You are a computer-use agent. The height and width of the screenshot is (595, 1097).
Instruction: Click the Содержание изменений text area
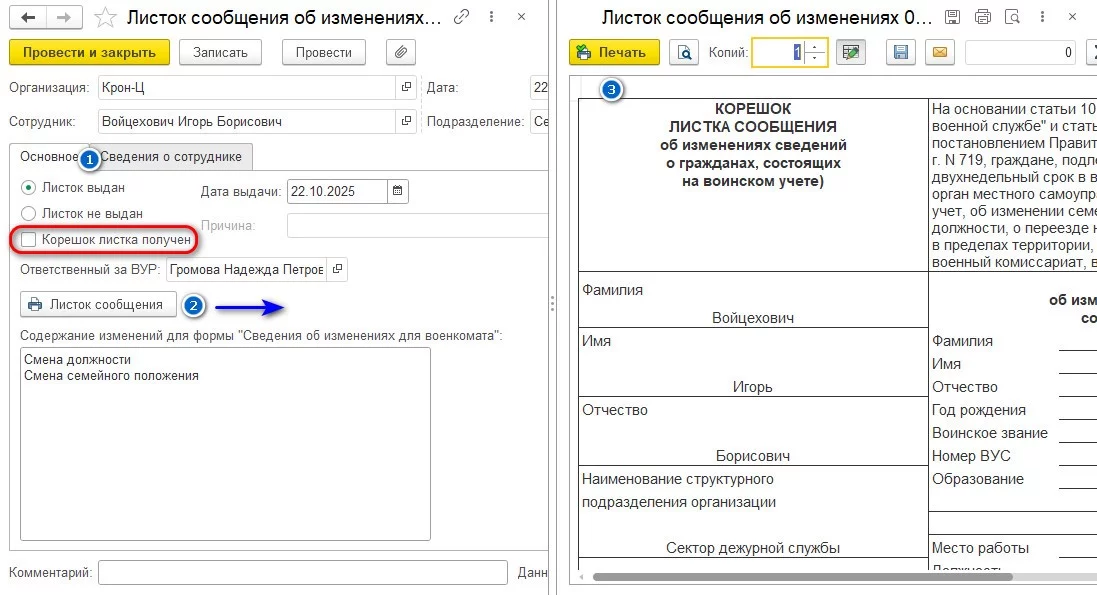[225, 444]
